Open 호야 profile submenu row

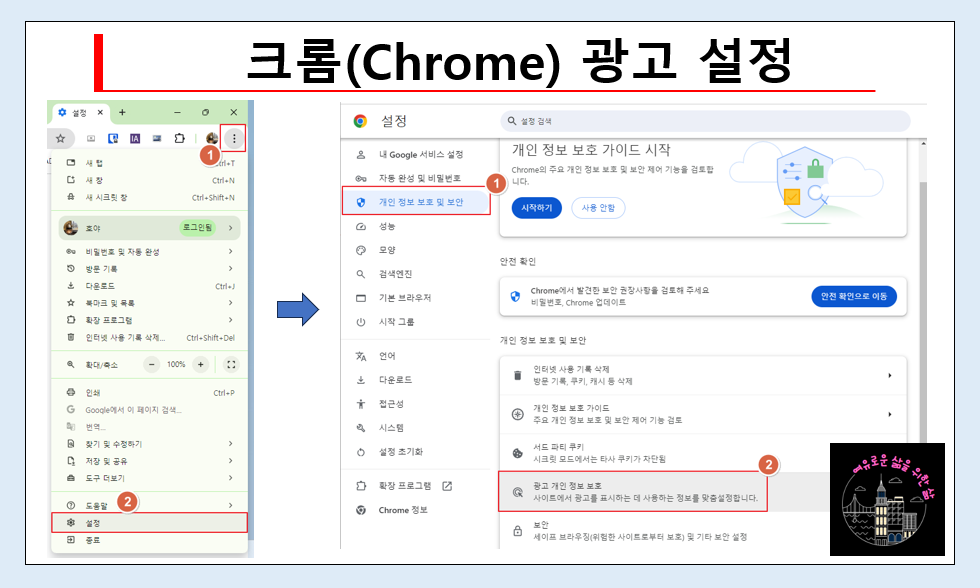[x=149, y=227]
